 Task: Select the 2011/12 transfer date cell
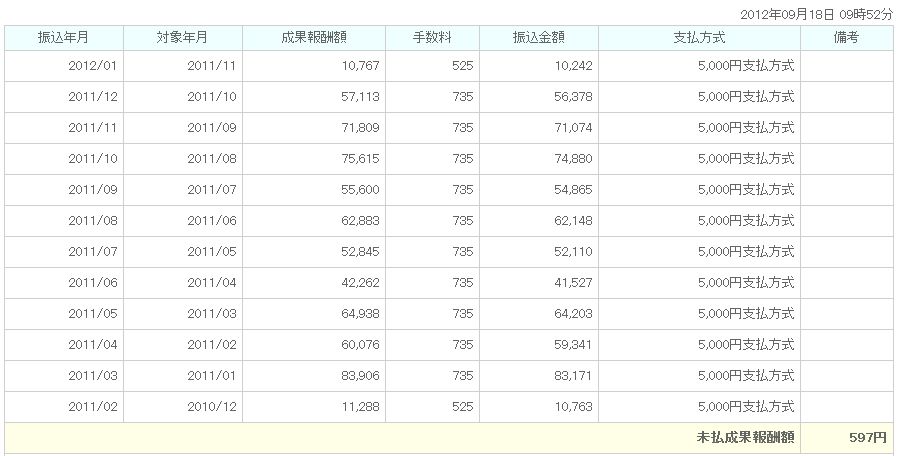coord(64,97)
